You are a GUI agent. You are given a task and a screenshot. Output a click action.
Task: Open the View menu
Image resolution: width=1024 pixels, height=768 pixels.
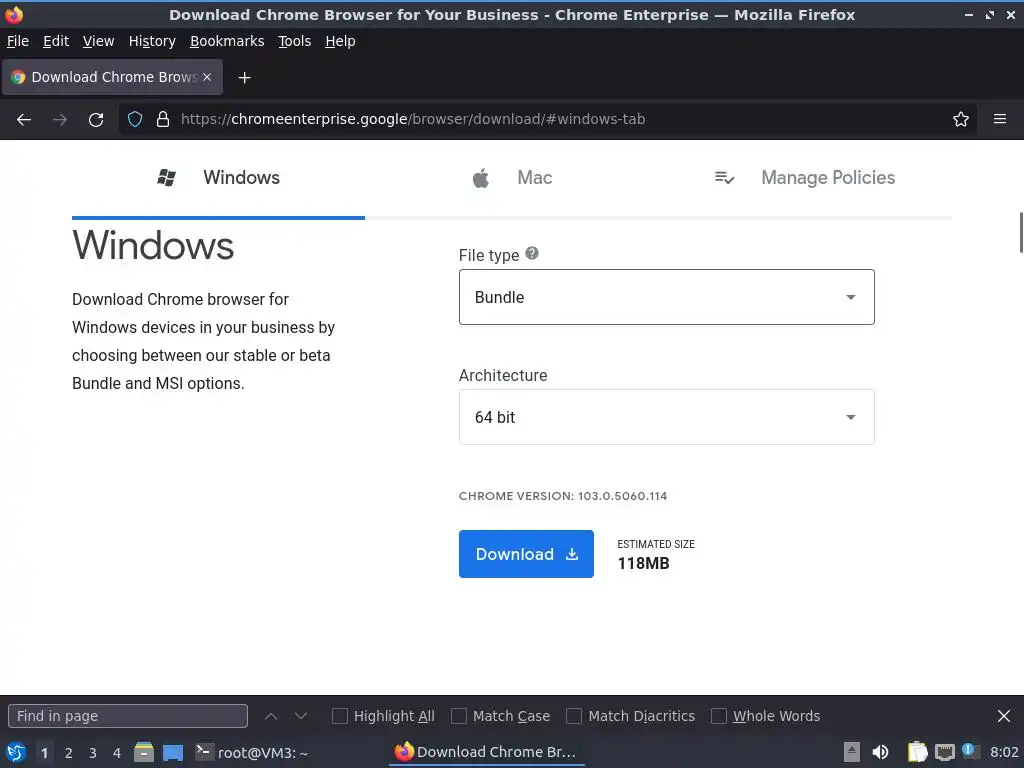(x=99, y=41)
